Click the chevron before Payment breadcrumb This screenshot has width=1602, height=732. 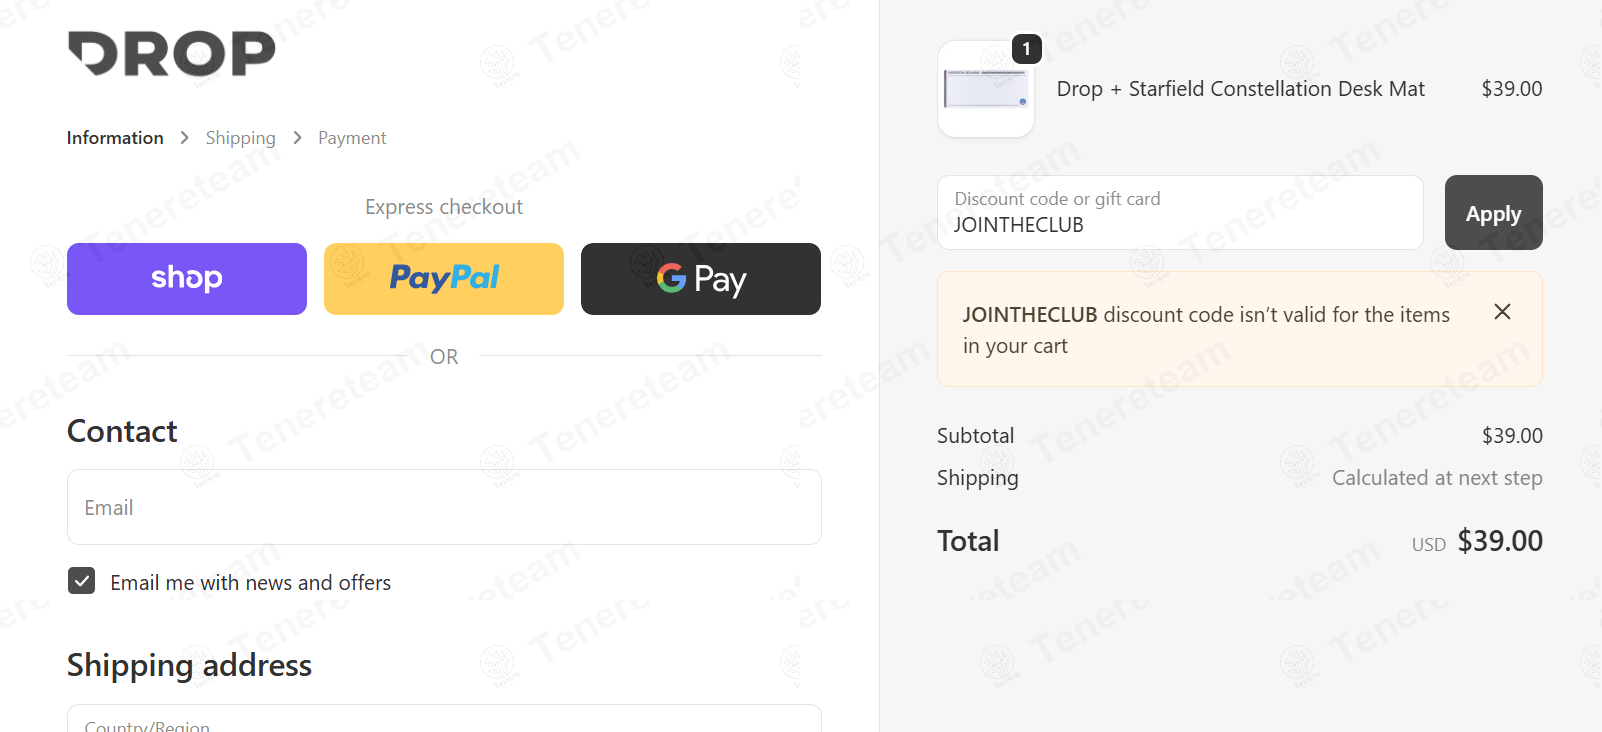pos(297,138)
